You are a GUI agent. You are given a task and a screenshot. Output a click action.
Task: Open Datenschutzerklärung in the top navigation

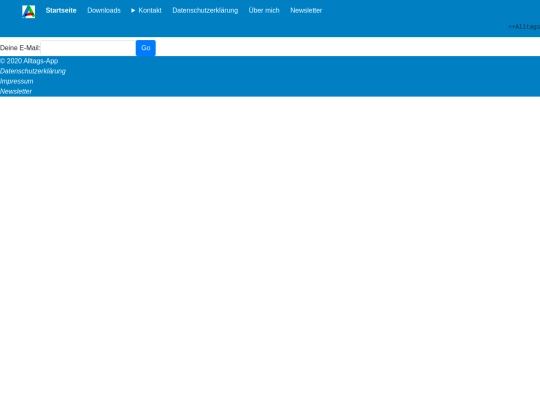205,10
